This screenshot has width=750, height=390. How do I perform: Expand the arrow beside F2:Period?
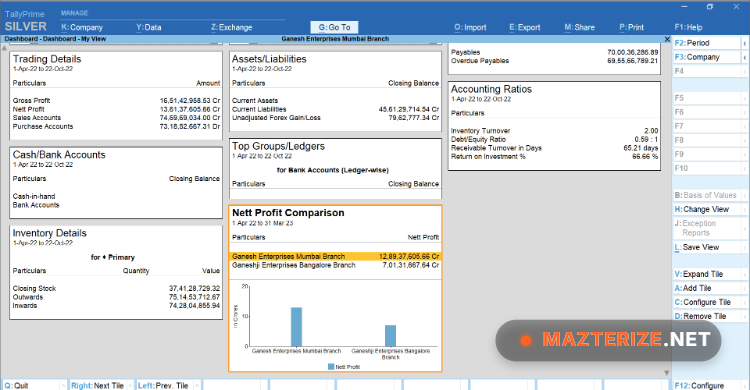pos(745,43)
